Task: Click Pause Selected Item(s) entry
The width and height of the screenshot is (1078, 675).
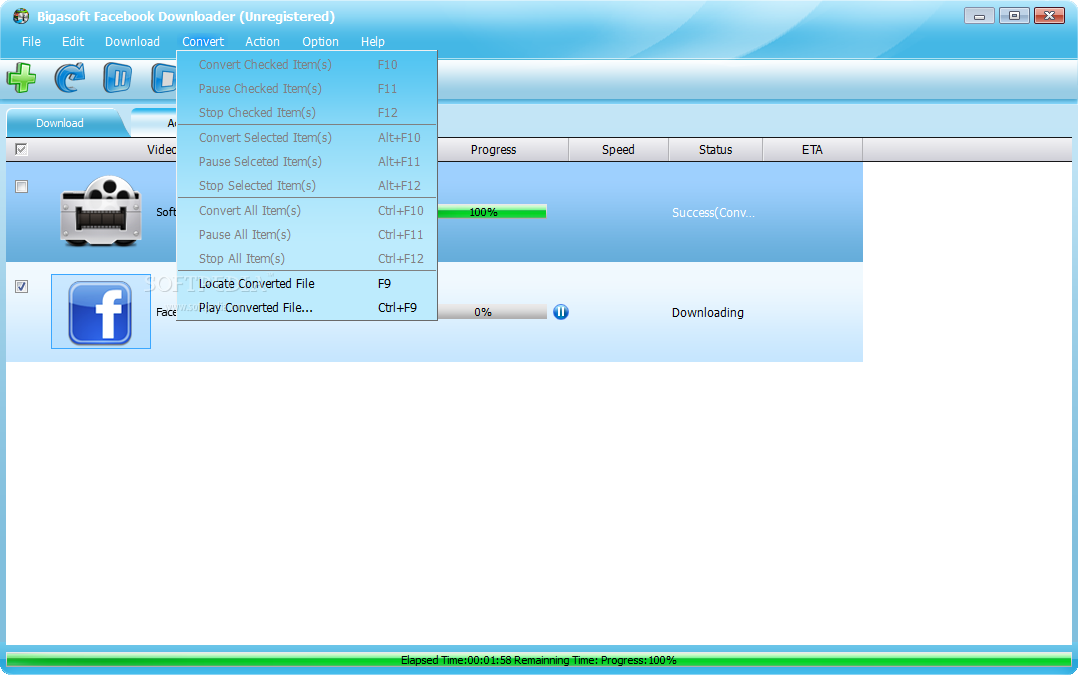Action: coord(307,162)
